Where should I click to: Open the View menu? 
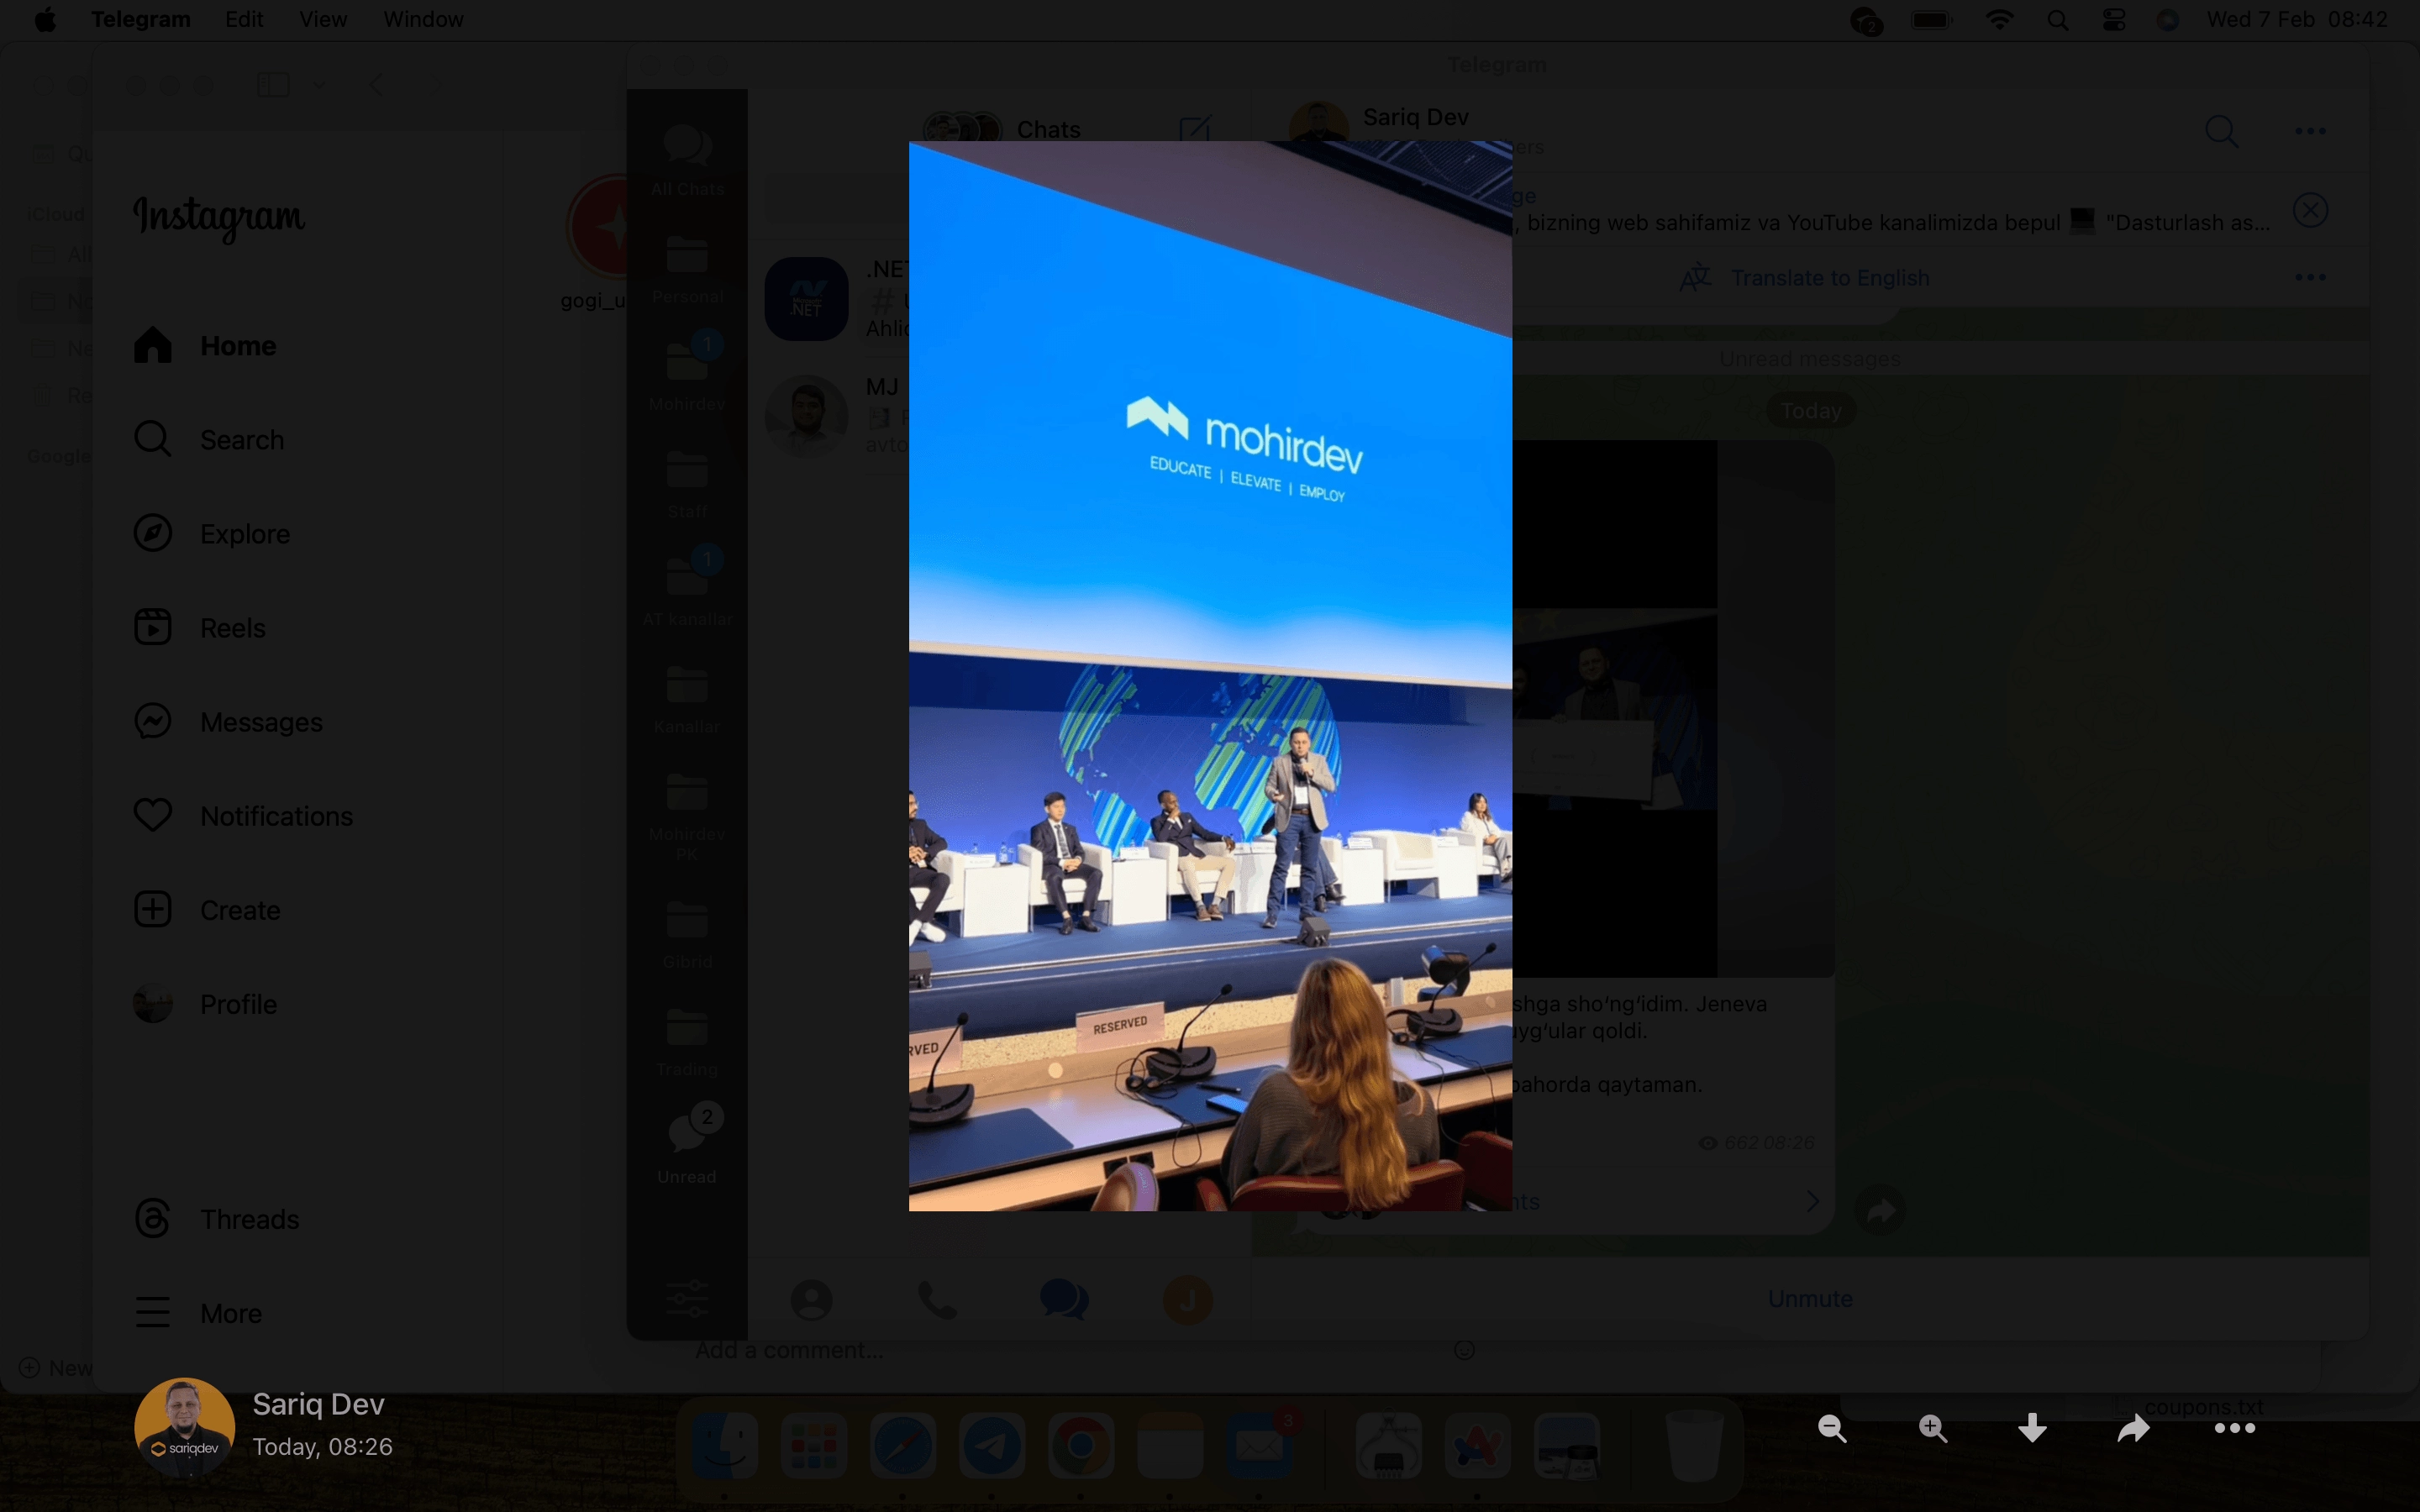pos(323,20)
